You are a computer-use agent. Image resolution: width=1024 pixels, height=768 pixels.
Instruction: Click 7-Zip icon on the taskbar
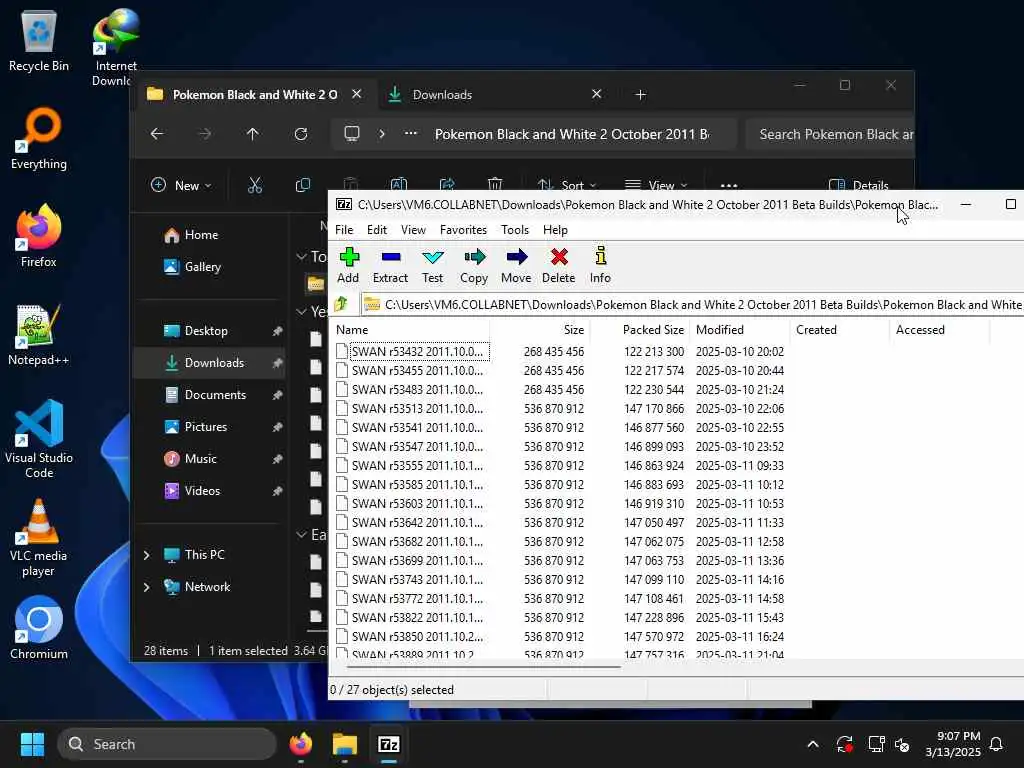click(389, 744)
